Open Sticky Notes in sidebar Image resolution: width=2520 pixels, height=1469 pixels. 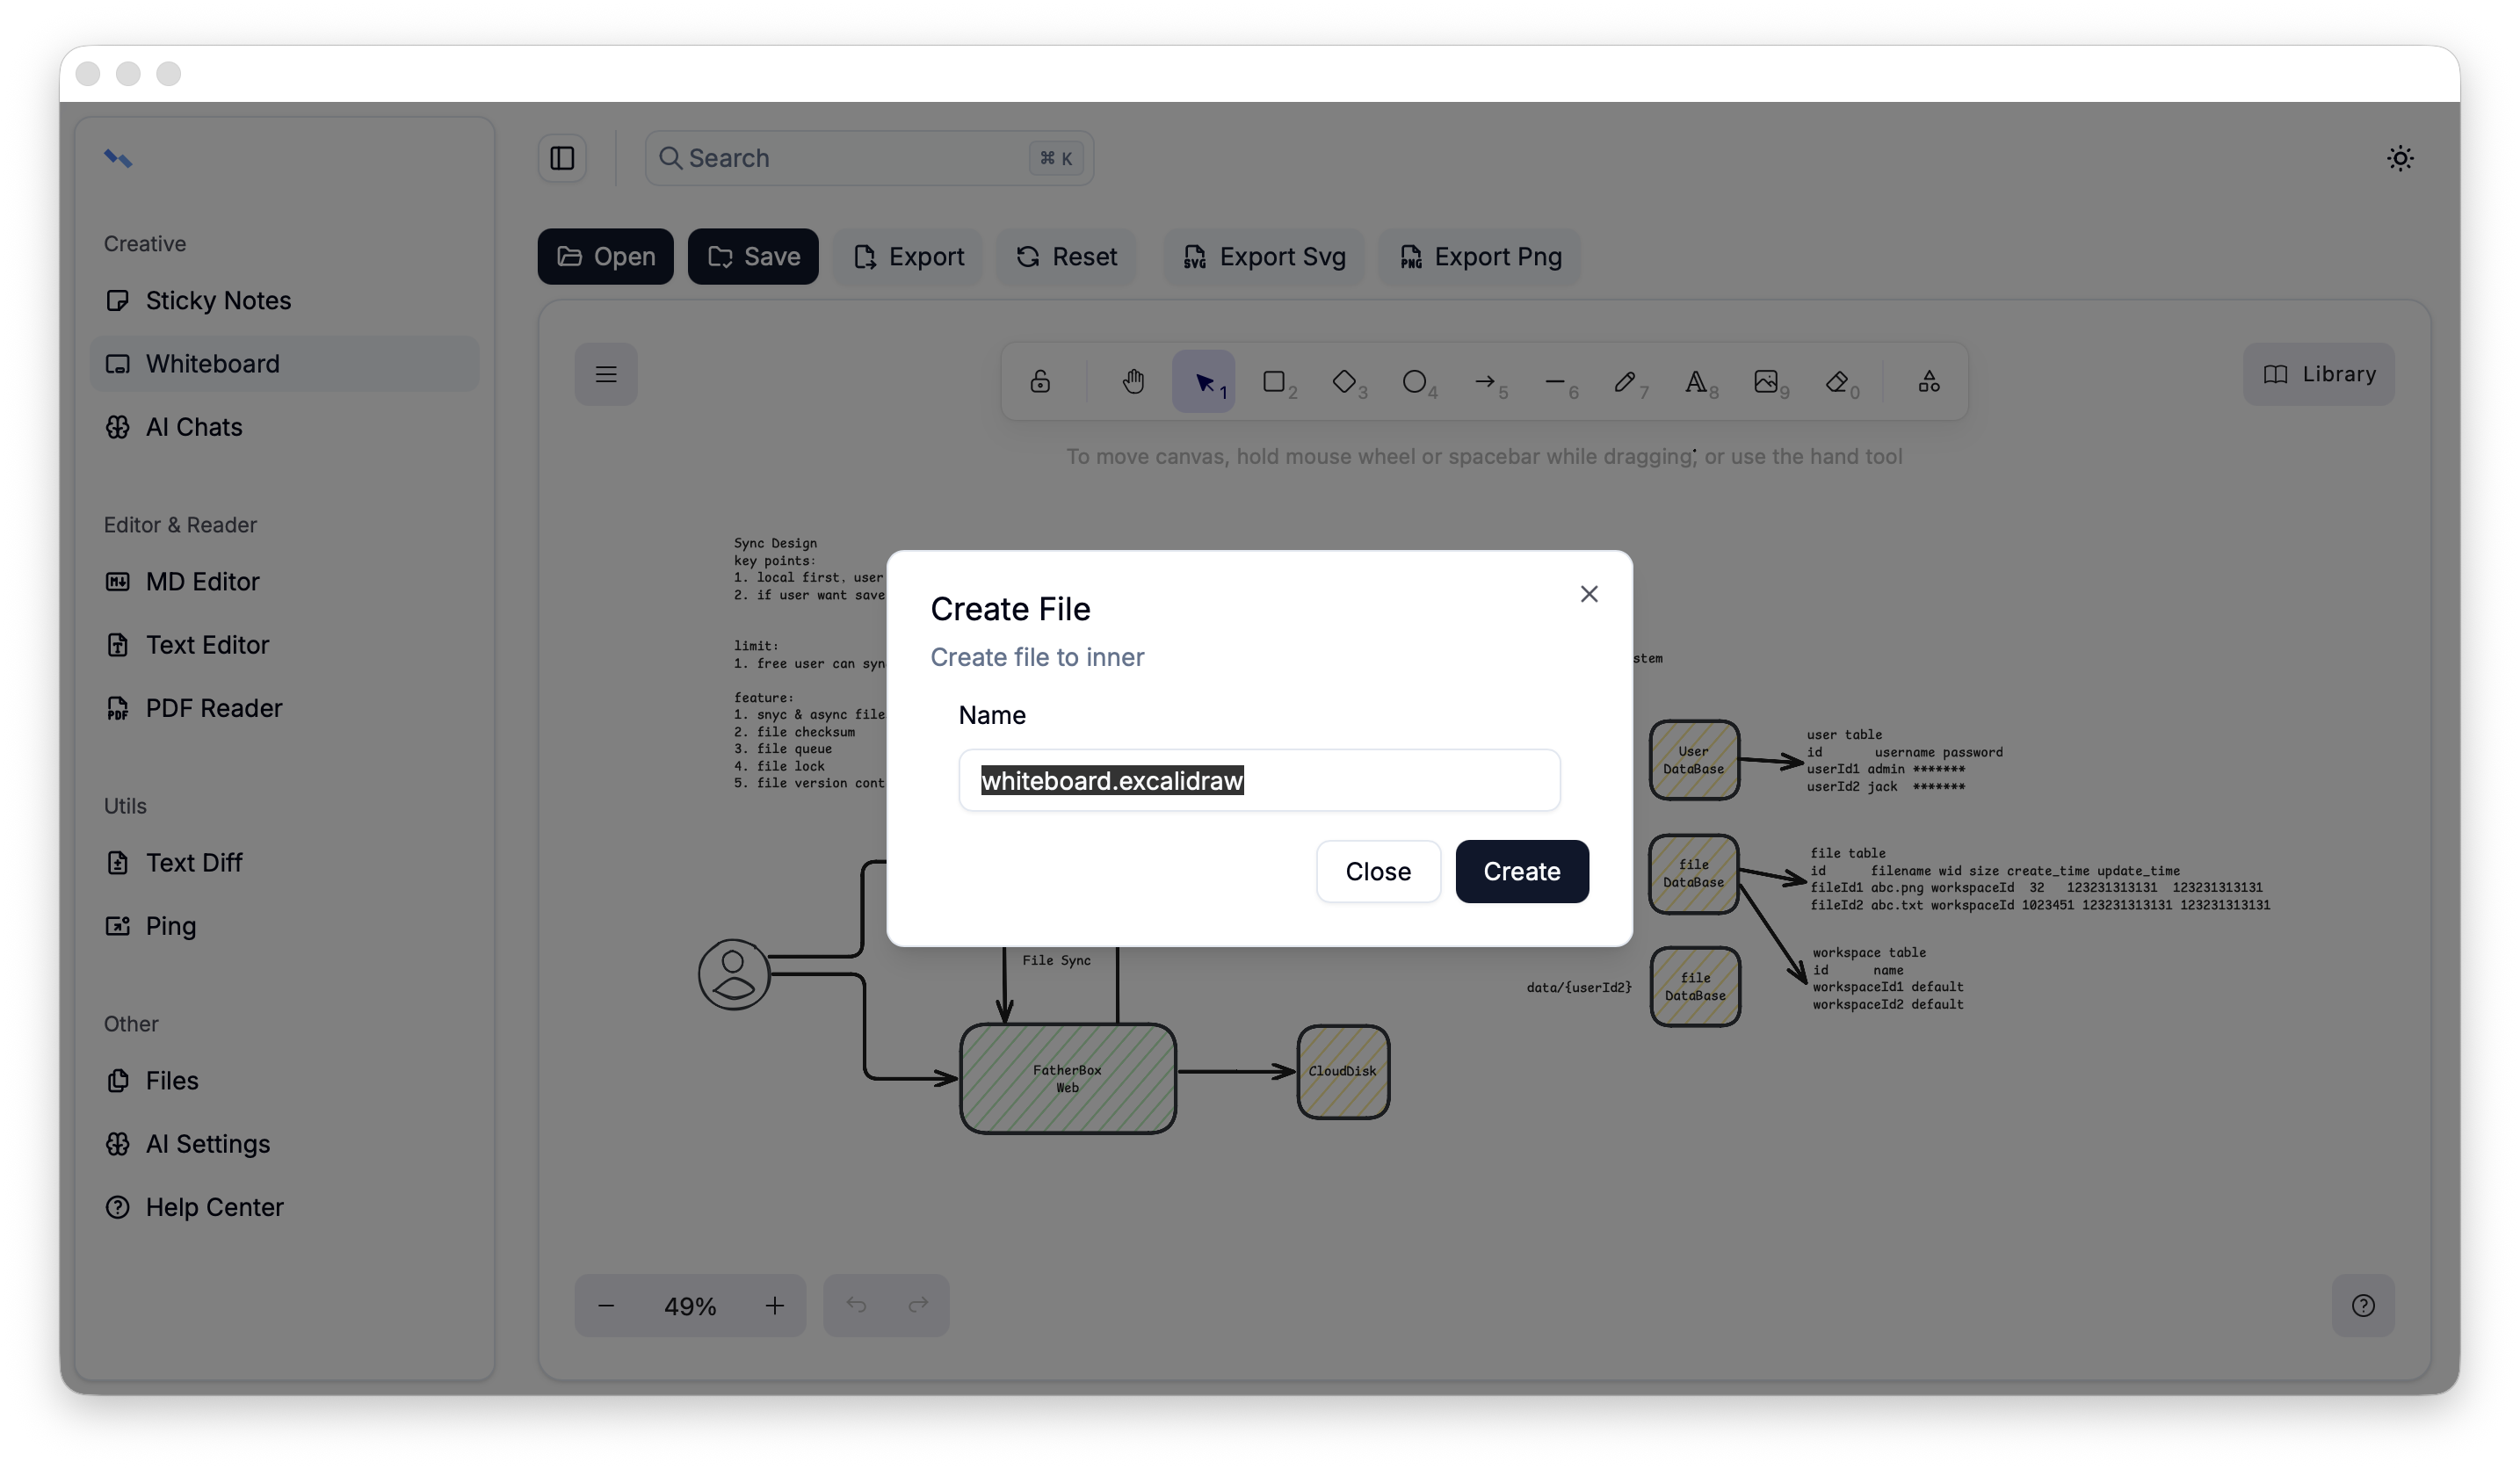pos(218,300)
